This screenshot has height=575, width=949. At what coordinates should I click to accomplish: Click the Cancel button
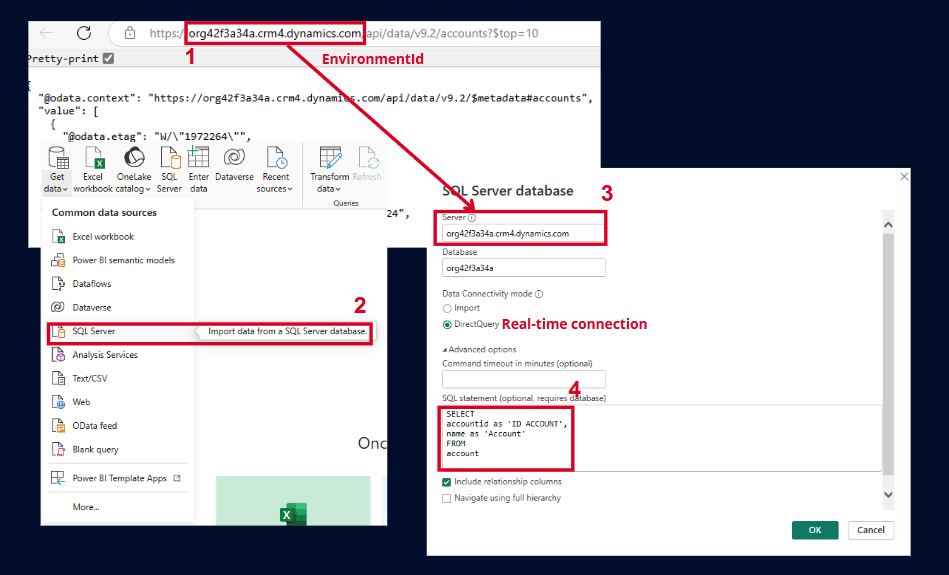click(x=870, y=530)
